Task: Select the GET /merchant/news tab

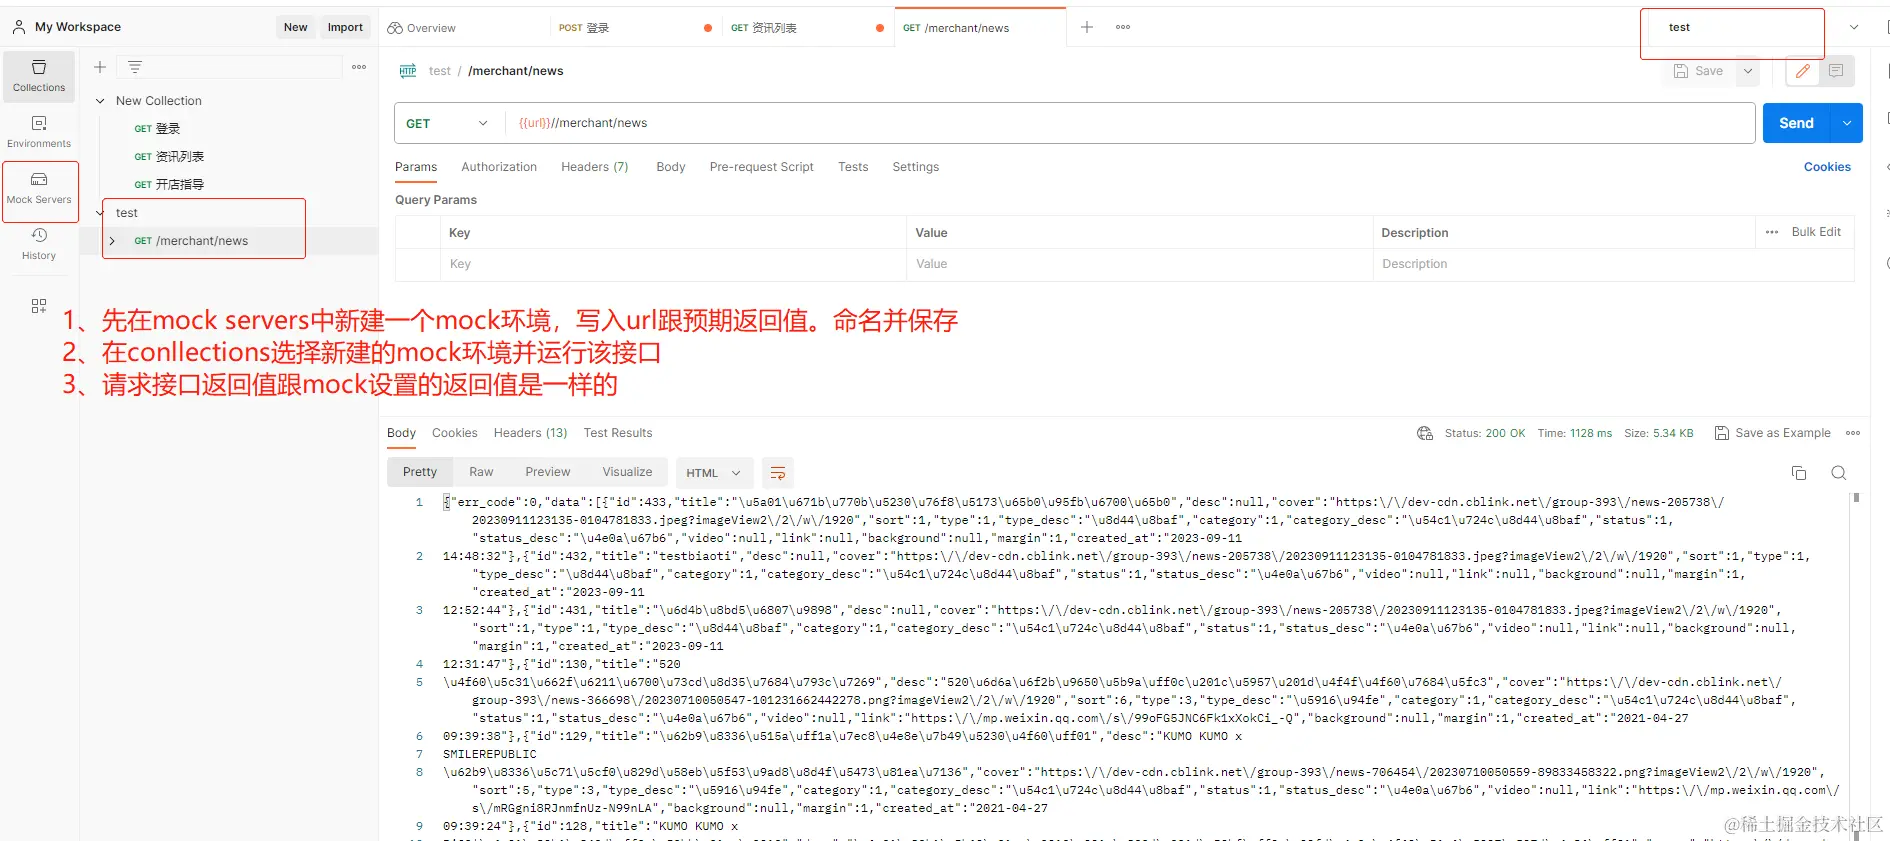Action: click(x=980, y=28)
